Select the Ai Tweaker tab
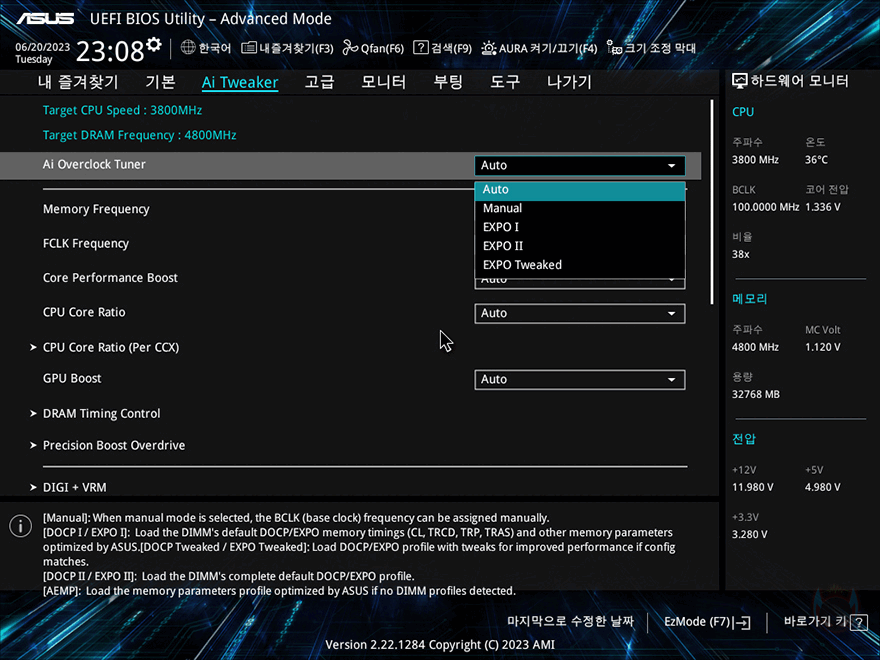The image size is (880, 660). tap(240, 82)
